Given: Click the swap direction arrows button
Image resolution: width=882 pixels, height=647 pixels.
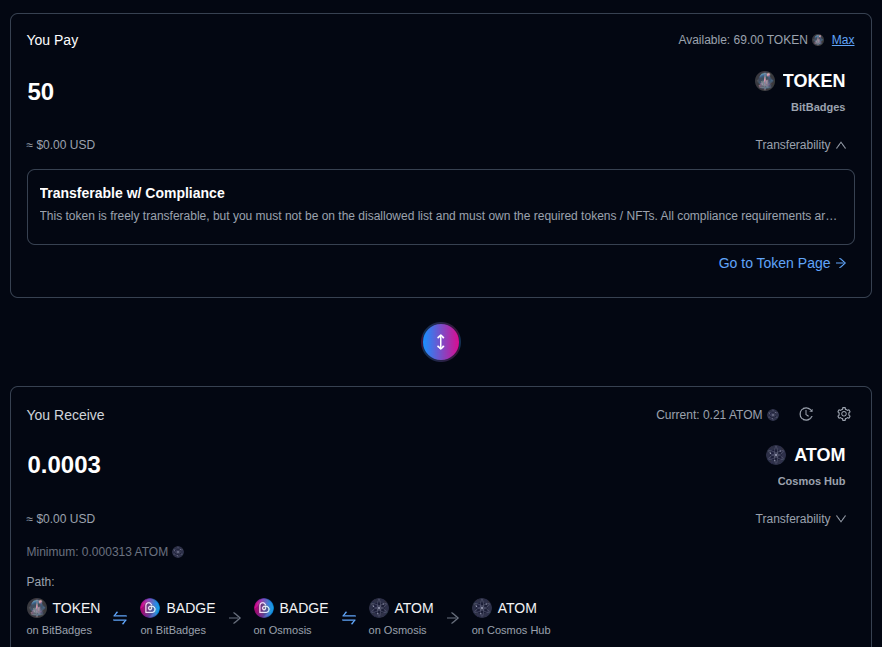Looking at the screenshot, I should click(x=440, y=342).
